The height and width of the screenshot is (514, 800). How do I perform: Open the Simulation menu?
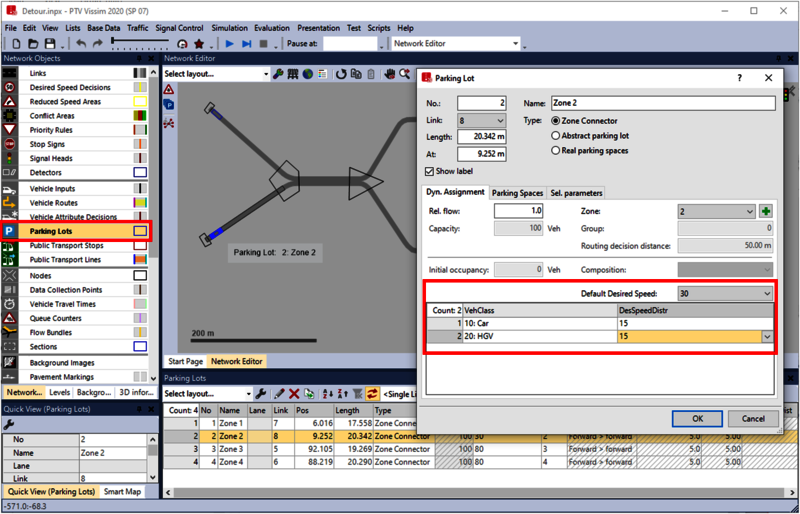tap(229, 28)
